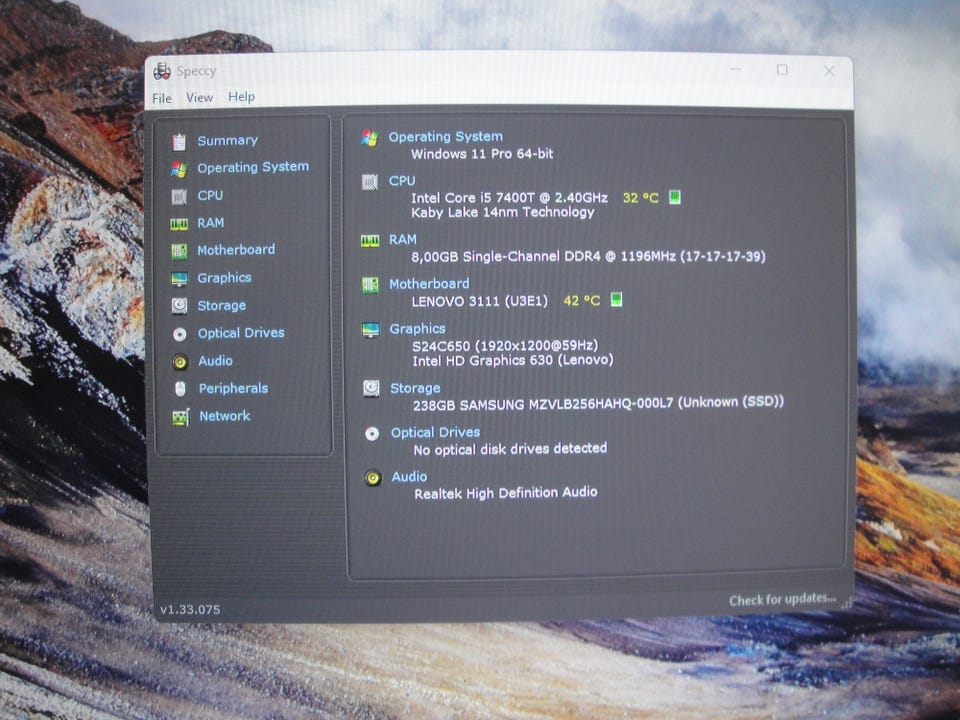960x720 pixels.
Task: Click the Network card icon in sidebar
Action: pos(181,417)
